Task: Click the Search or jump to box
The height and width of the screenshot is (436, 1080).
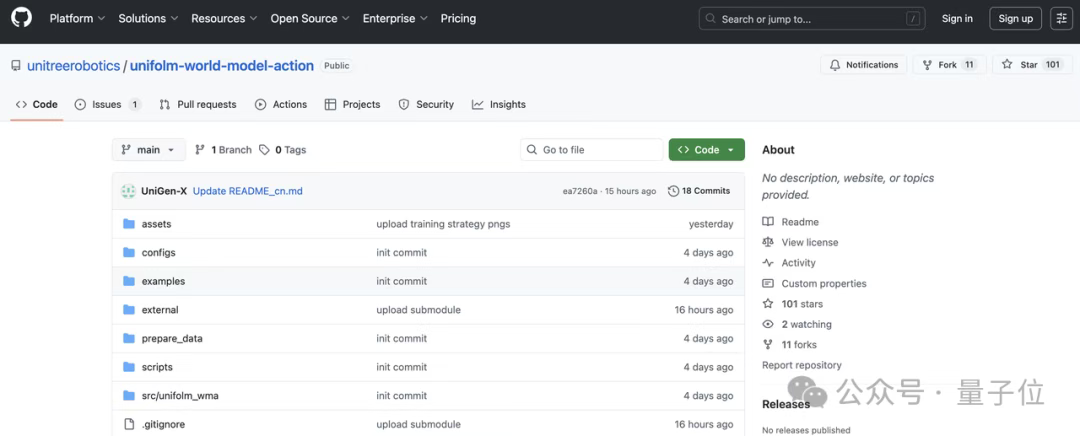Action: 812,18
